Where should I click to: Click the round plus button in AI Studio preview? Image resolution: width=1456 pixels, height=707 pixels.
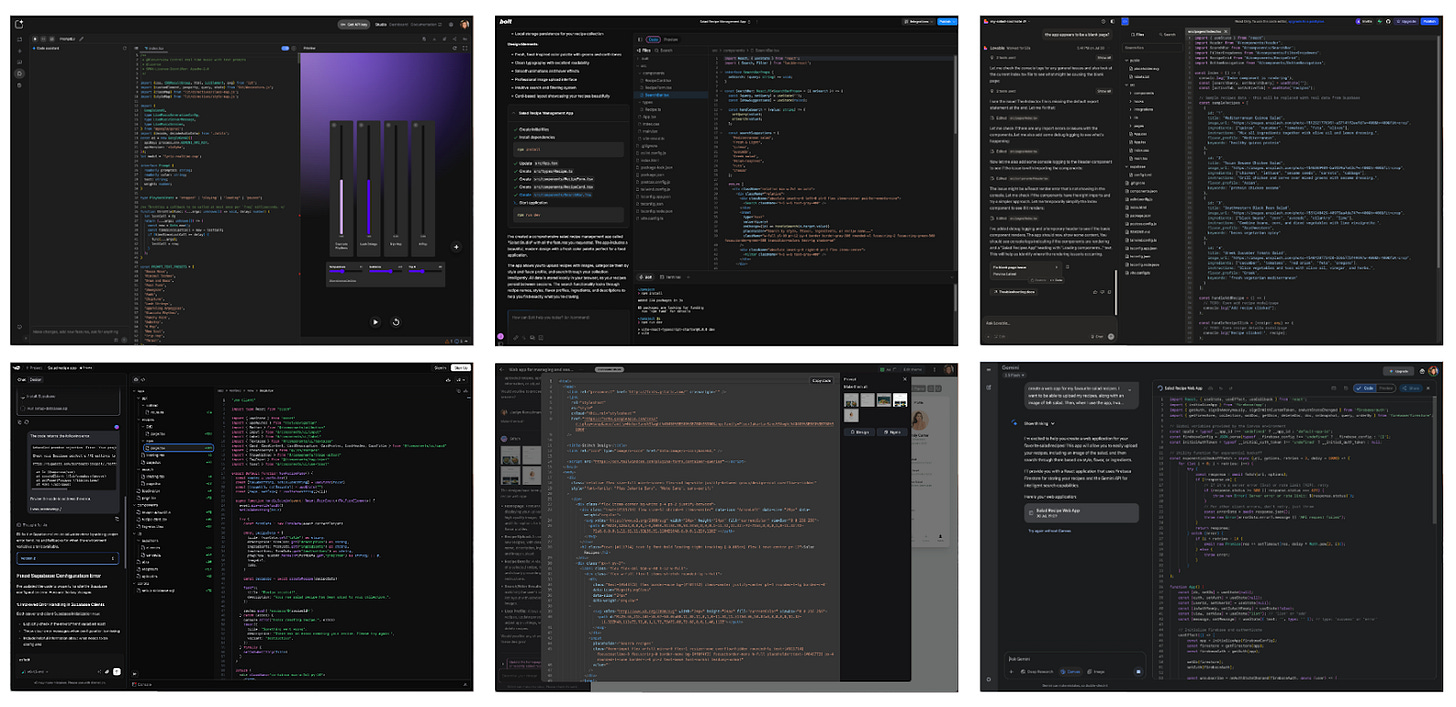point(456,247)
